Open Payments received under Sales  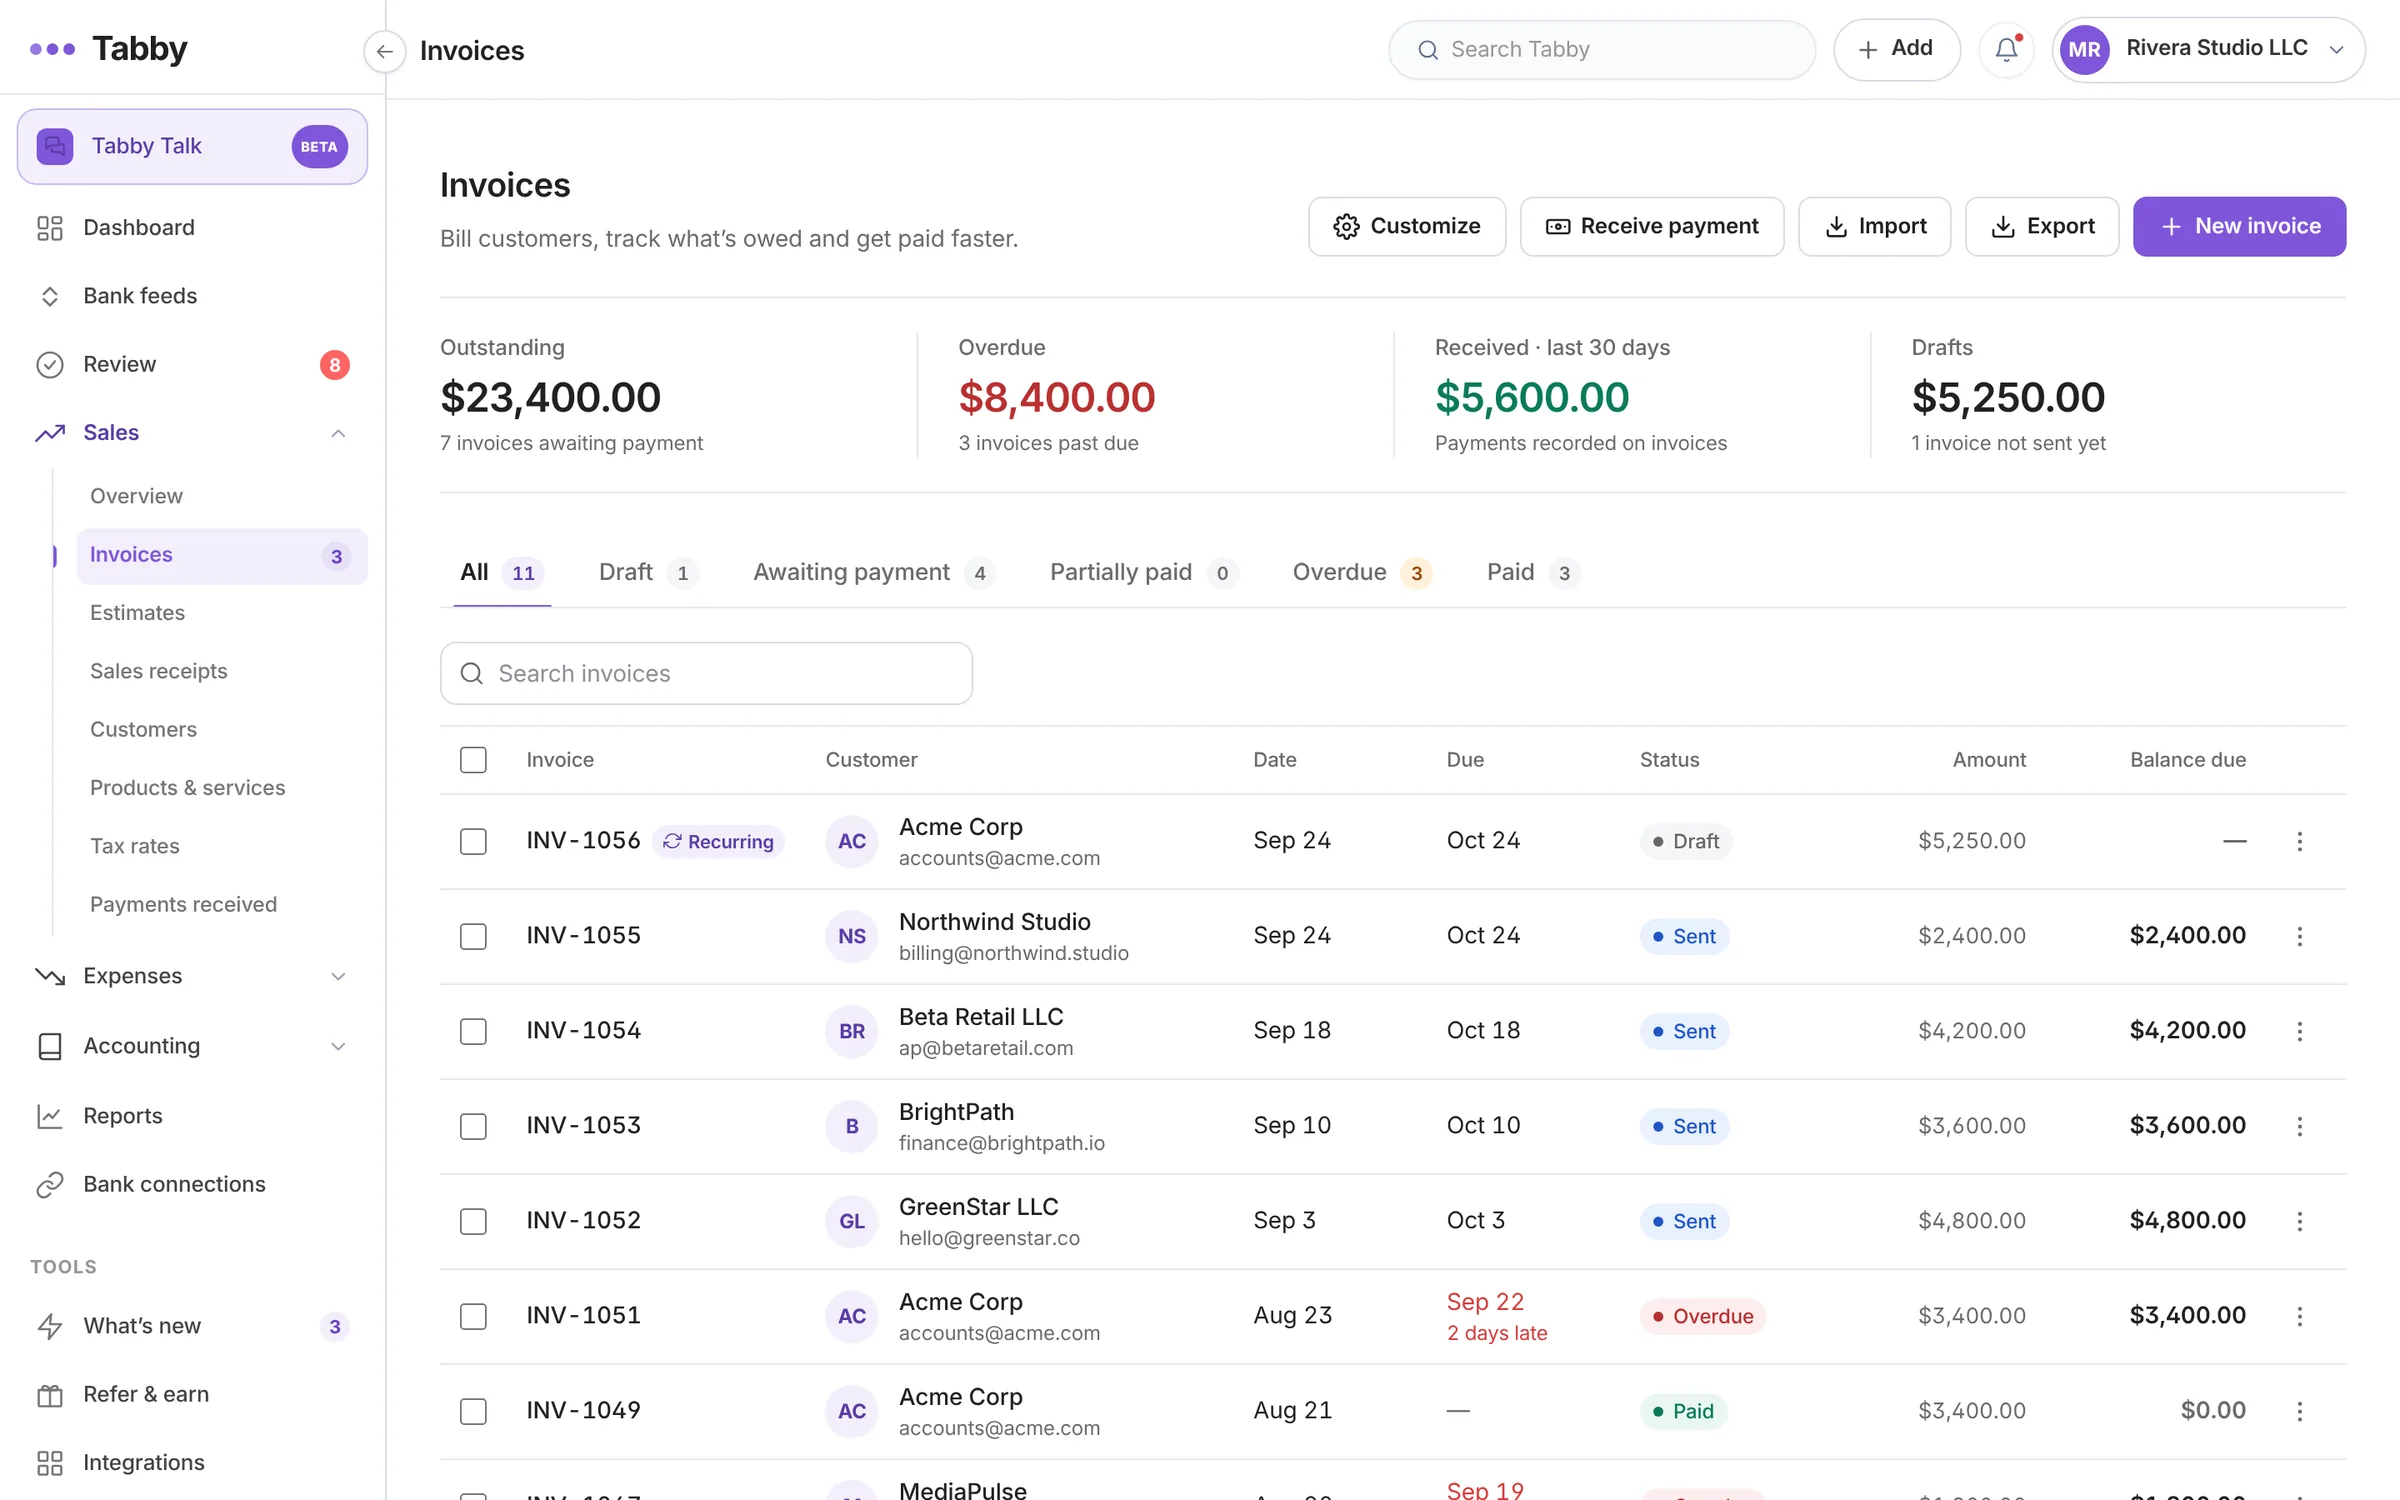222,905
